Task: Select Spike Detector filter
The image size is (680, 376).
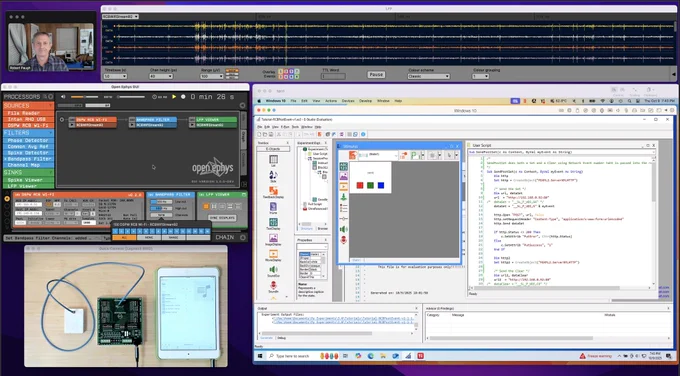Action: 29,153
